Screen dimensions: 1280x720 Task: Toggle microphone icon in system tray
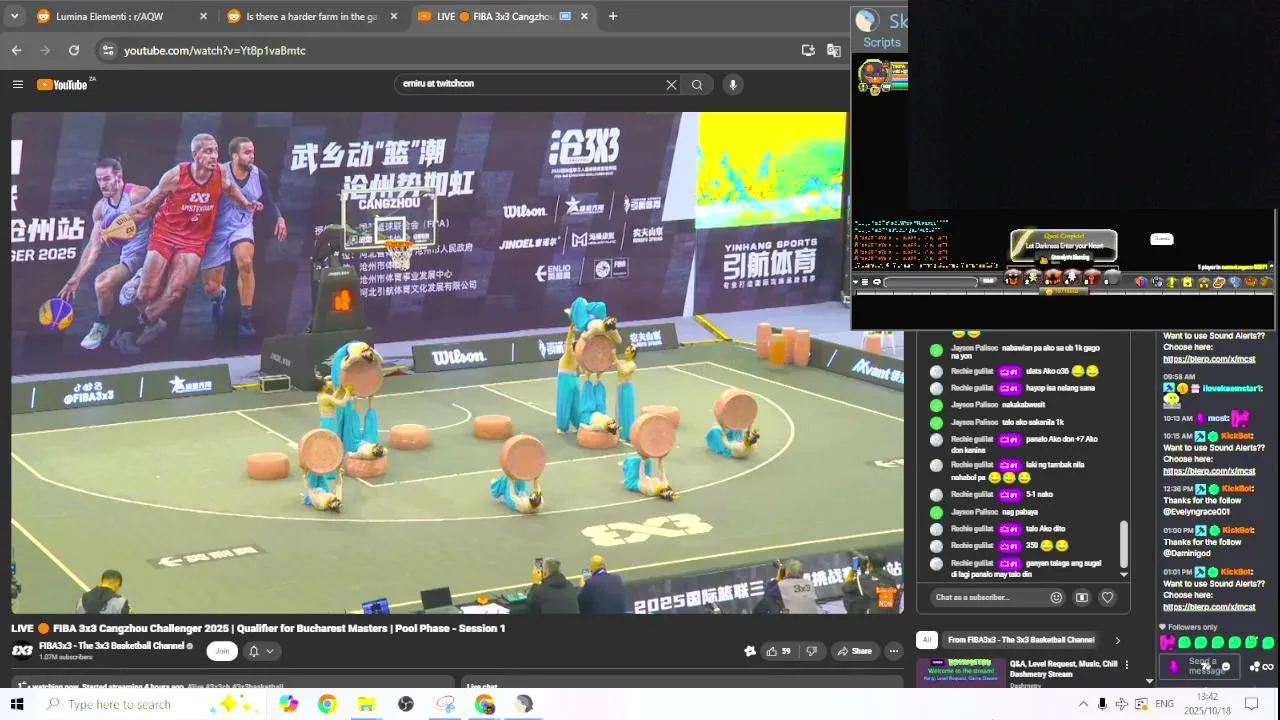pyautogui.click(x=1102, y=704)
